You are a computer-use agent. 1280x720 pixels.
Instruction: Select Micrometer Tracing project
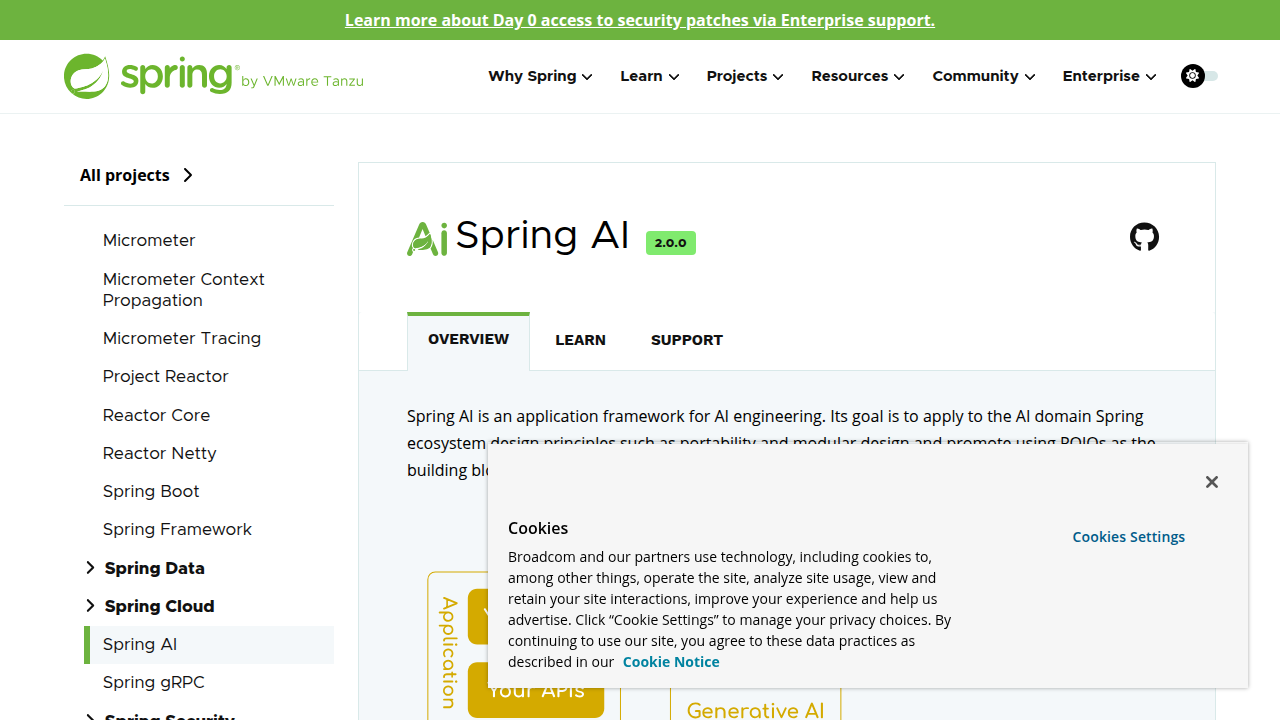coord(182,338)
